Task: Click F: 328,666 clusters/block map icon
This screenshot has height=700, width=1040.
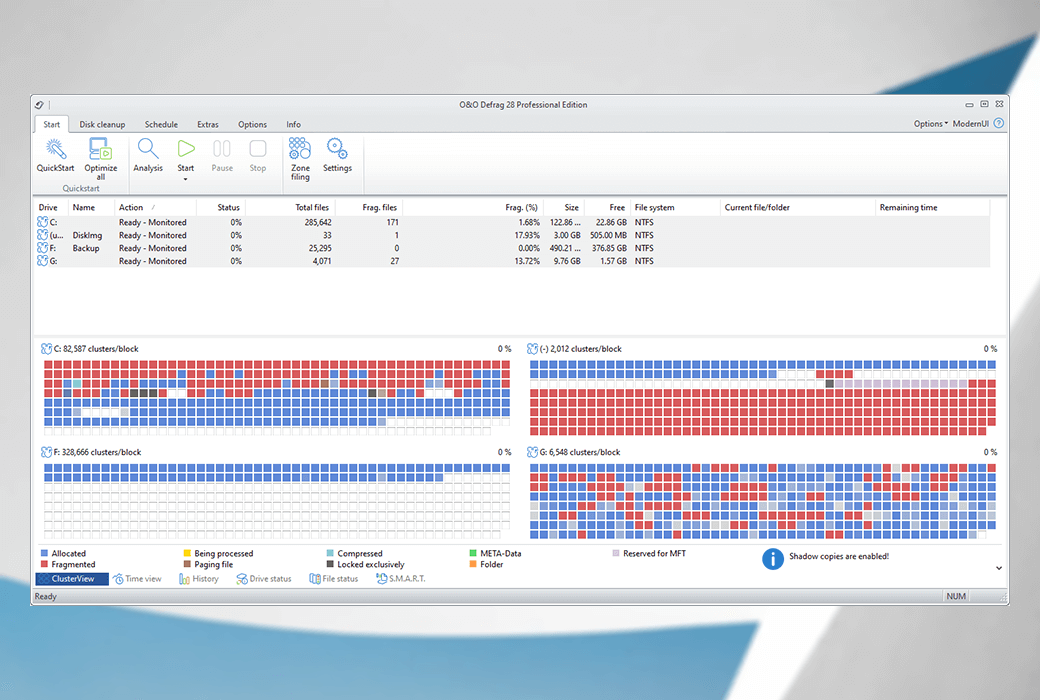Action: [x=46, y=453]
